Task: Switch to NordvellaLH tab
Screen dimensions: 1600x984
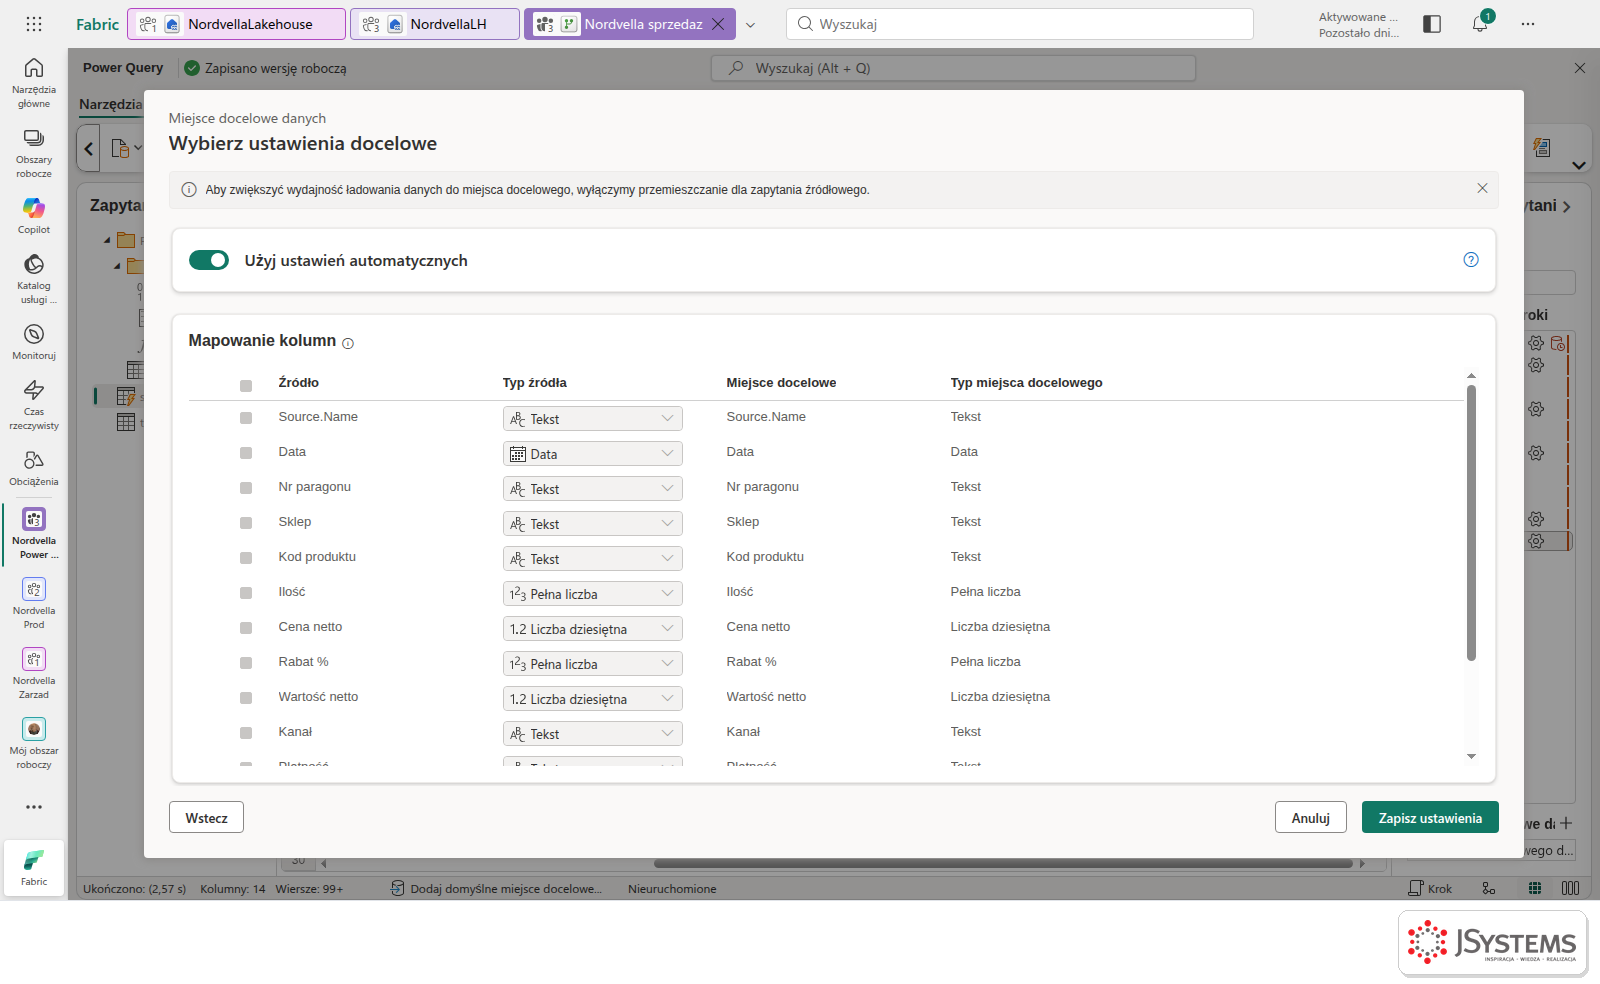Action: click(435, 24)
